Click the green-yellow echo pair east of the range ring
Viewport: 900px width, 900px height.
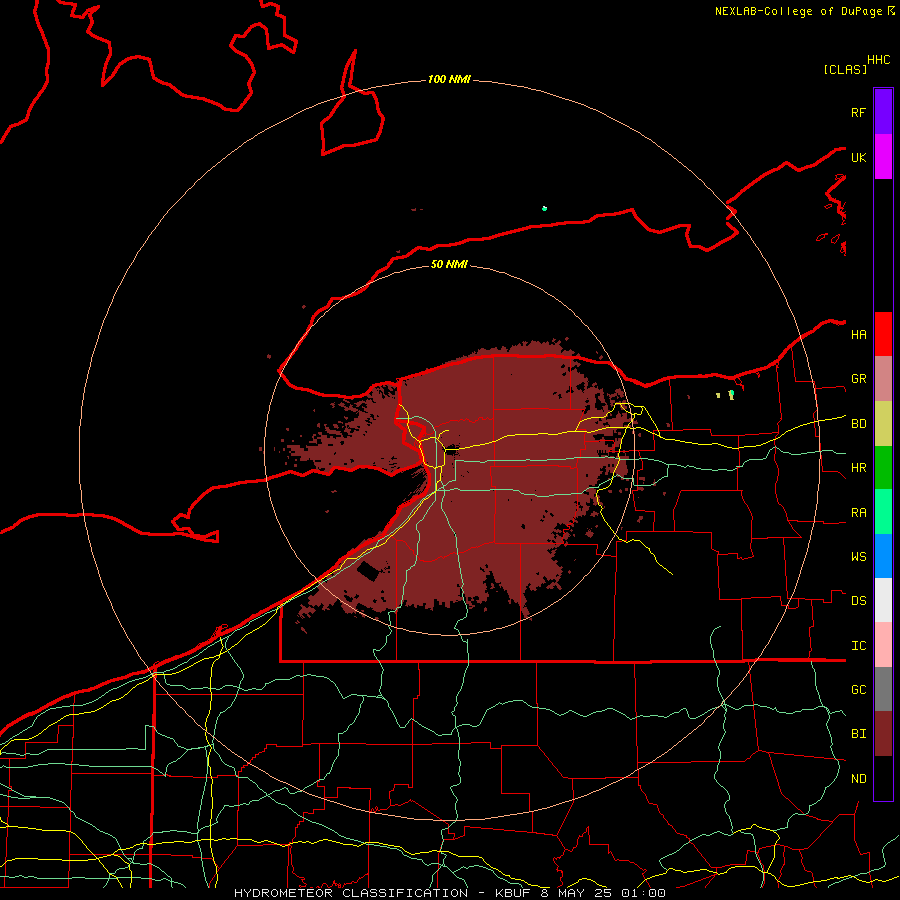point(726,394)
